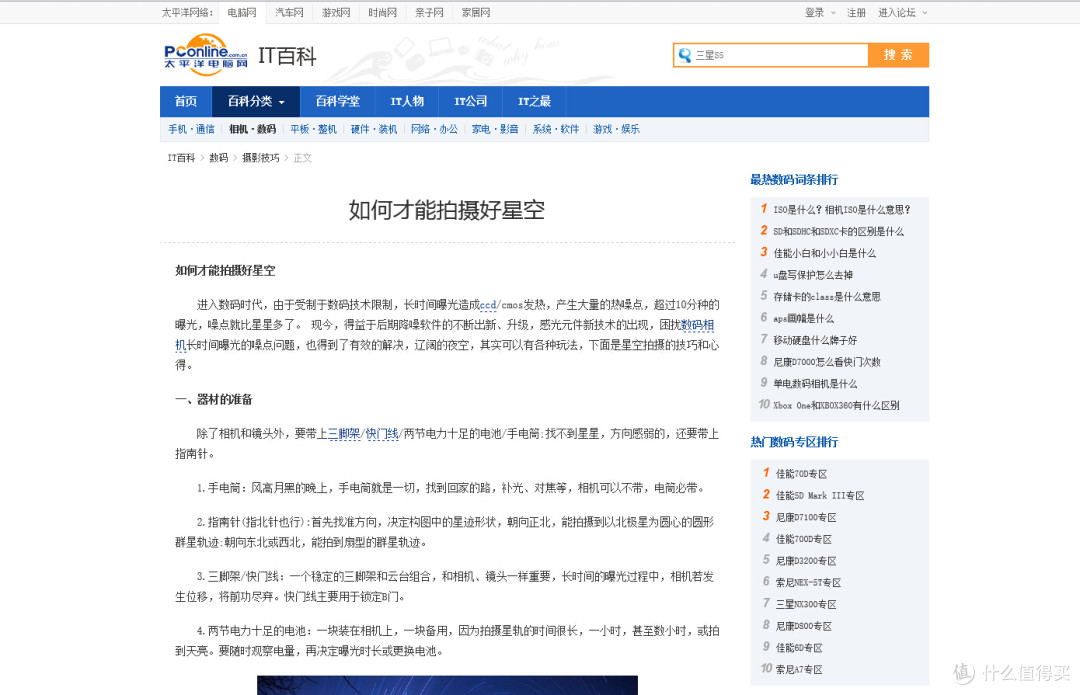Click the orange 搜索 button

898,55
